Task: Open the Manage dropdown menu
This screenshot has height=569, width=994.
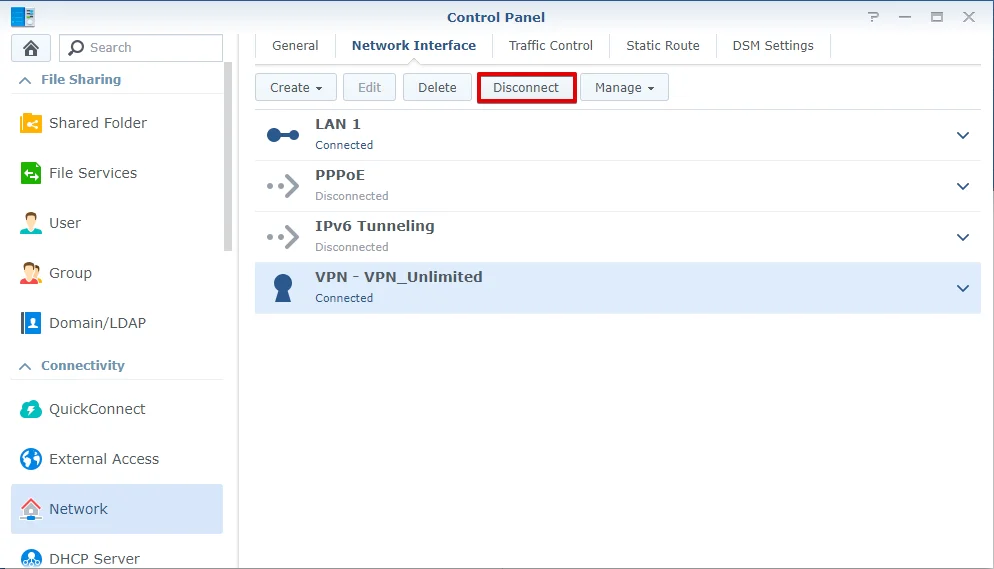Action: pyautogui.click(x=624, y=88)
